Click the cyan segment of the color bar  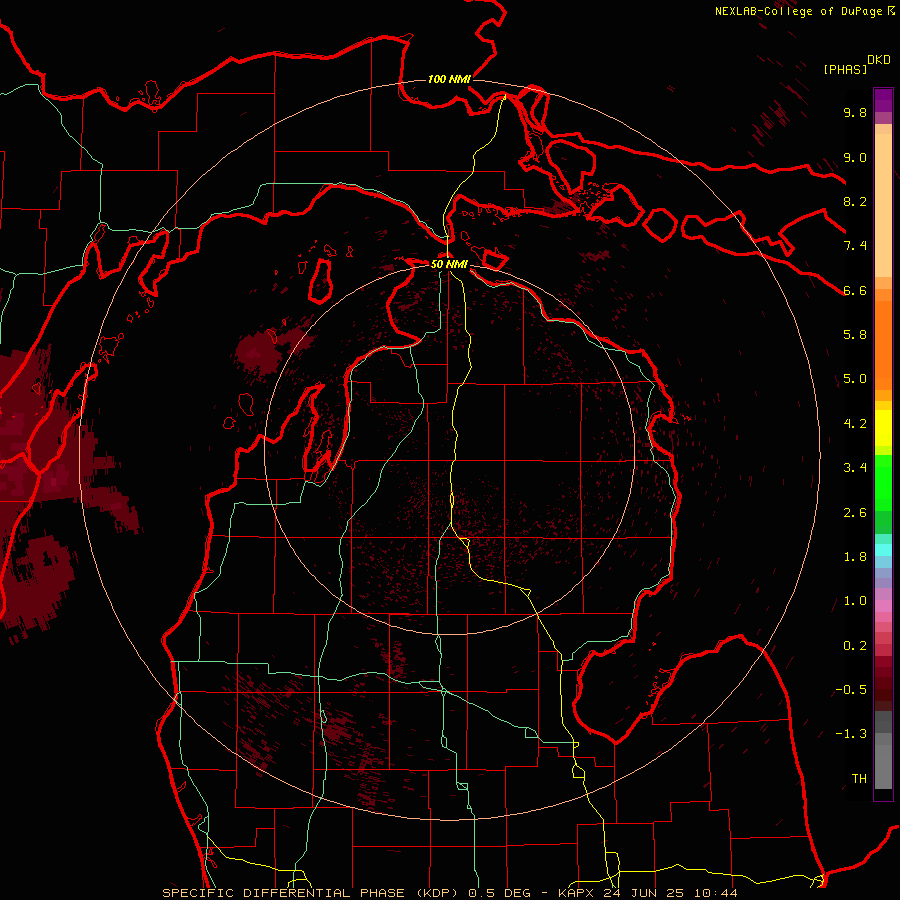click(x=883, y=550)
